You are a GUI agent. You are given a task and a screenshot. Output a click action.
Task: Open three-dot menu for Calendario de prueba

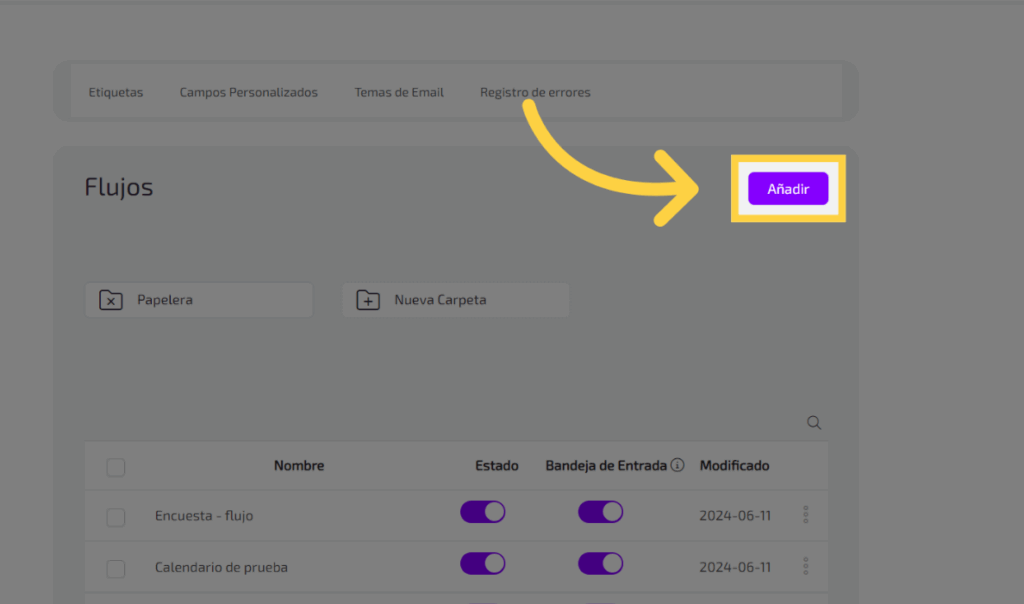coord(806,567)
